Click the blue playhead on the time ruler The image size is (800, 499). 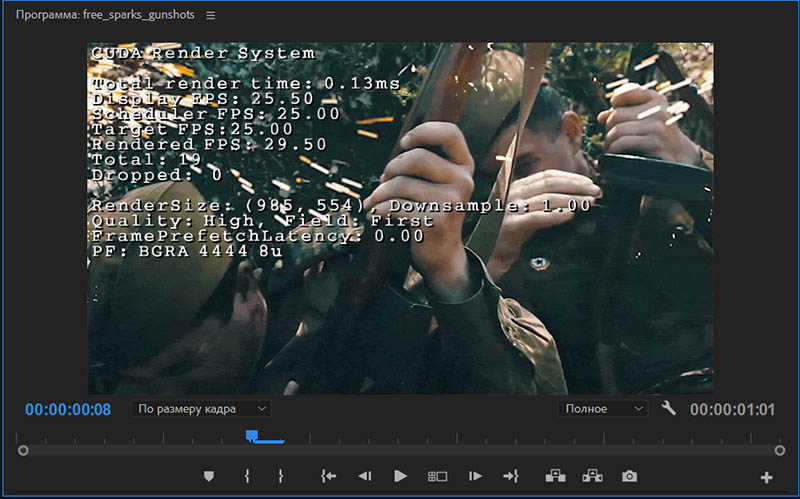(x=252, y=435)
